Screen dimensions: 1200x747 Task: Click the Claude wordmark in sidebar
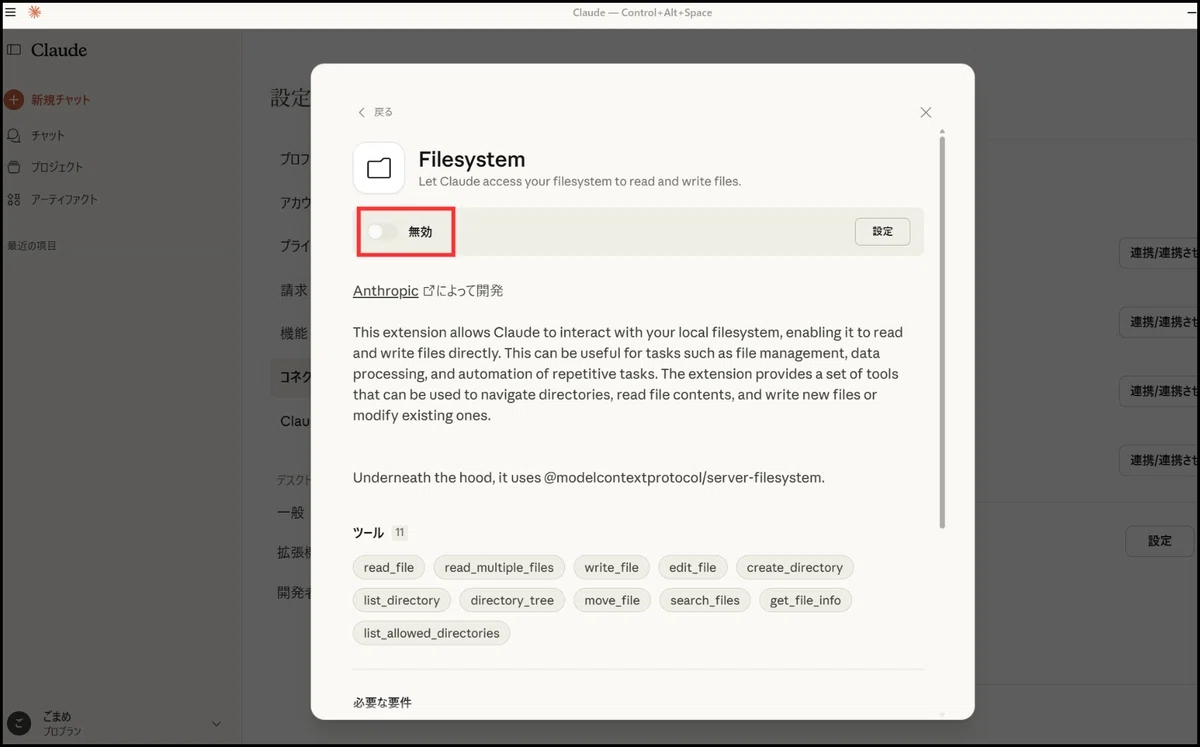[59, 50]
